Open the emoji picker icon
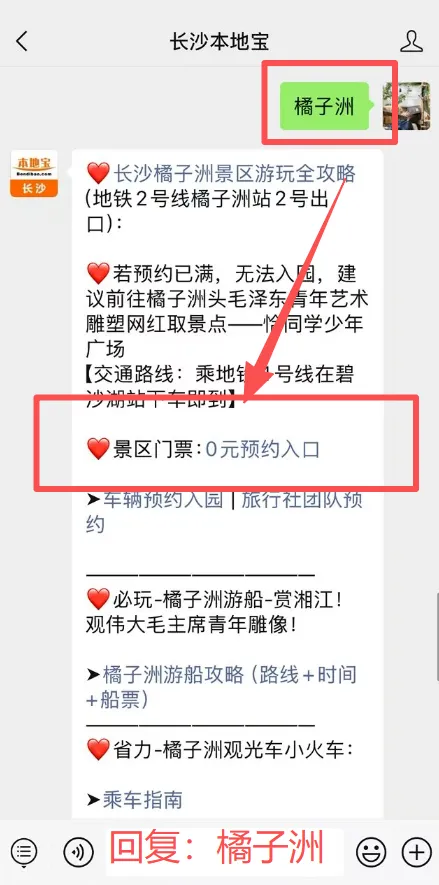The image size is (439, 885). pos(371,851)
